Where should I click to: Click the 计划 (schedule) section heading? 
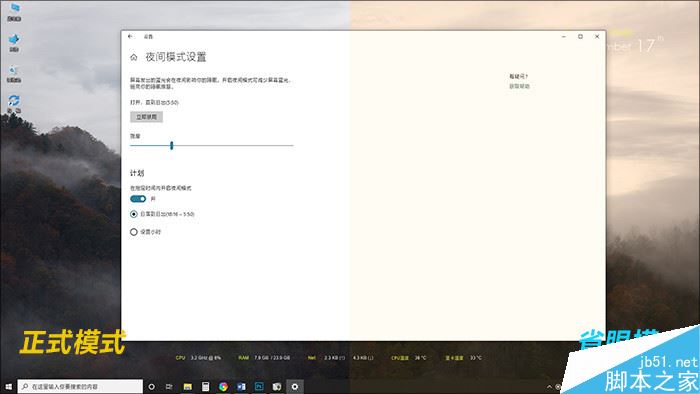coord(137,173)
